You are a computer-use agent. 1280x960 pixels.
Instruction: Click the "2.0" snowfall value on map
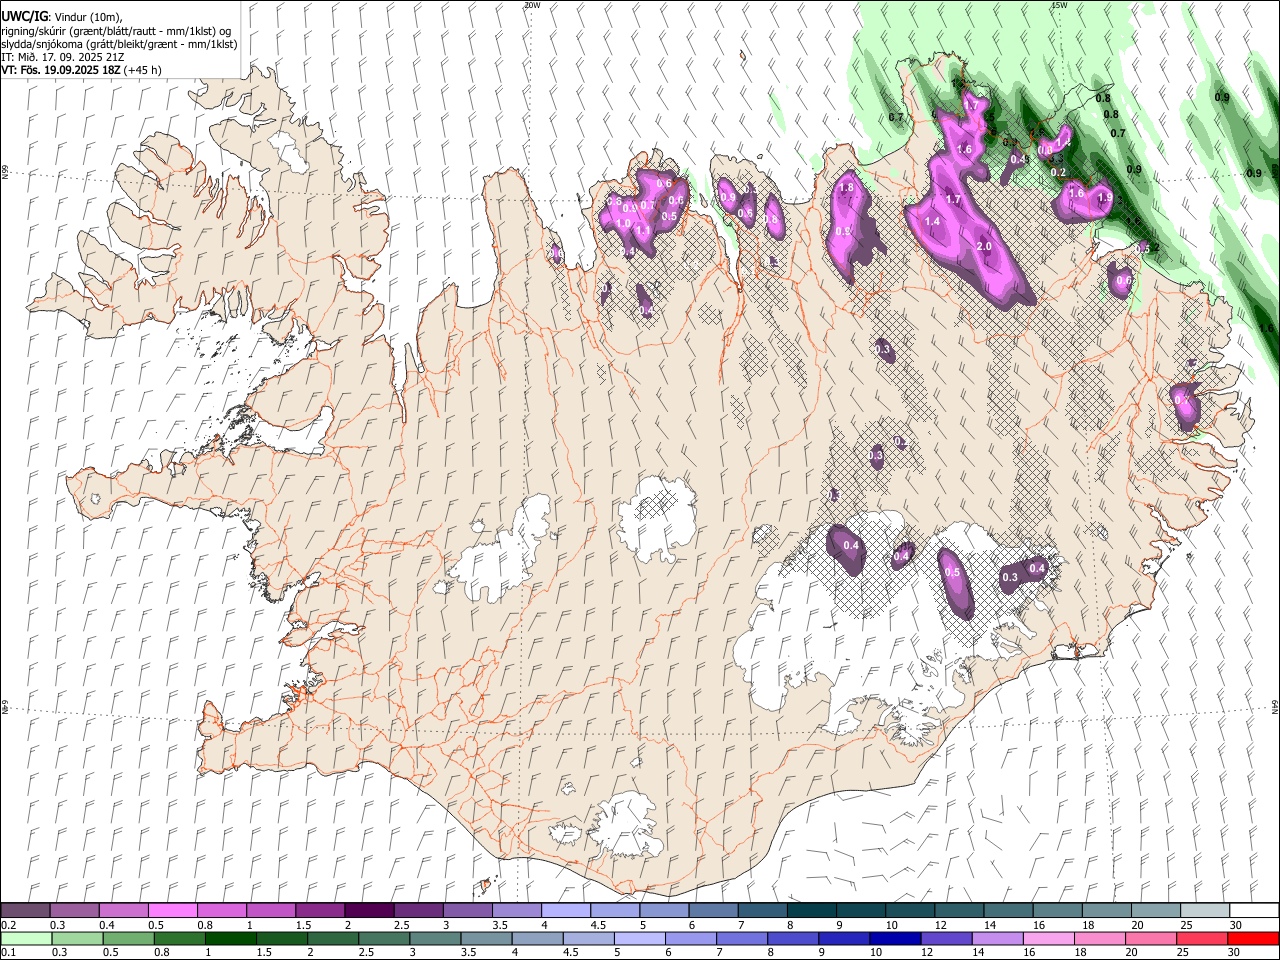(x=984, y=247)
